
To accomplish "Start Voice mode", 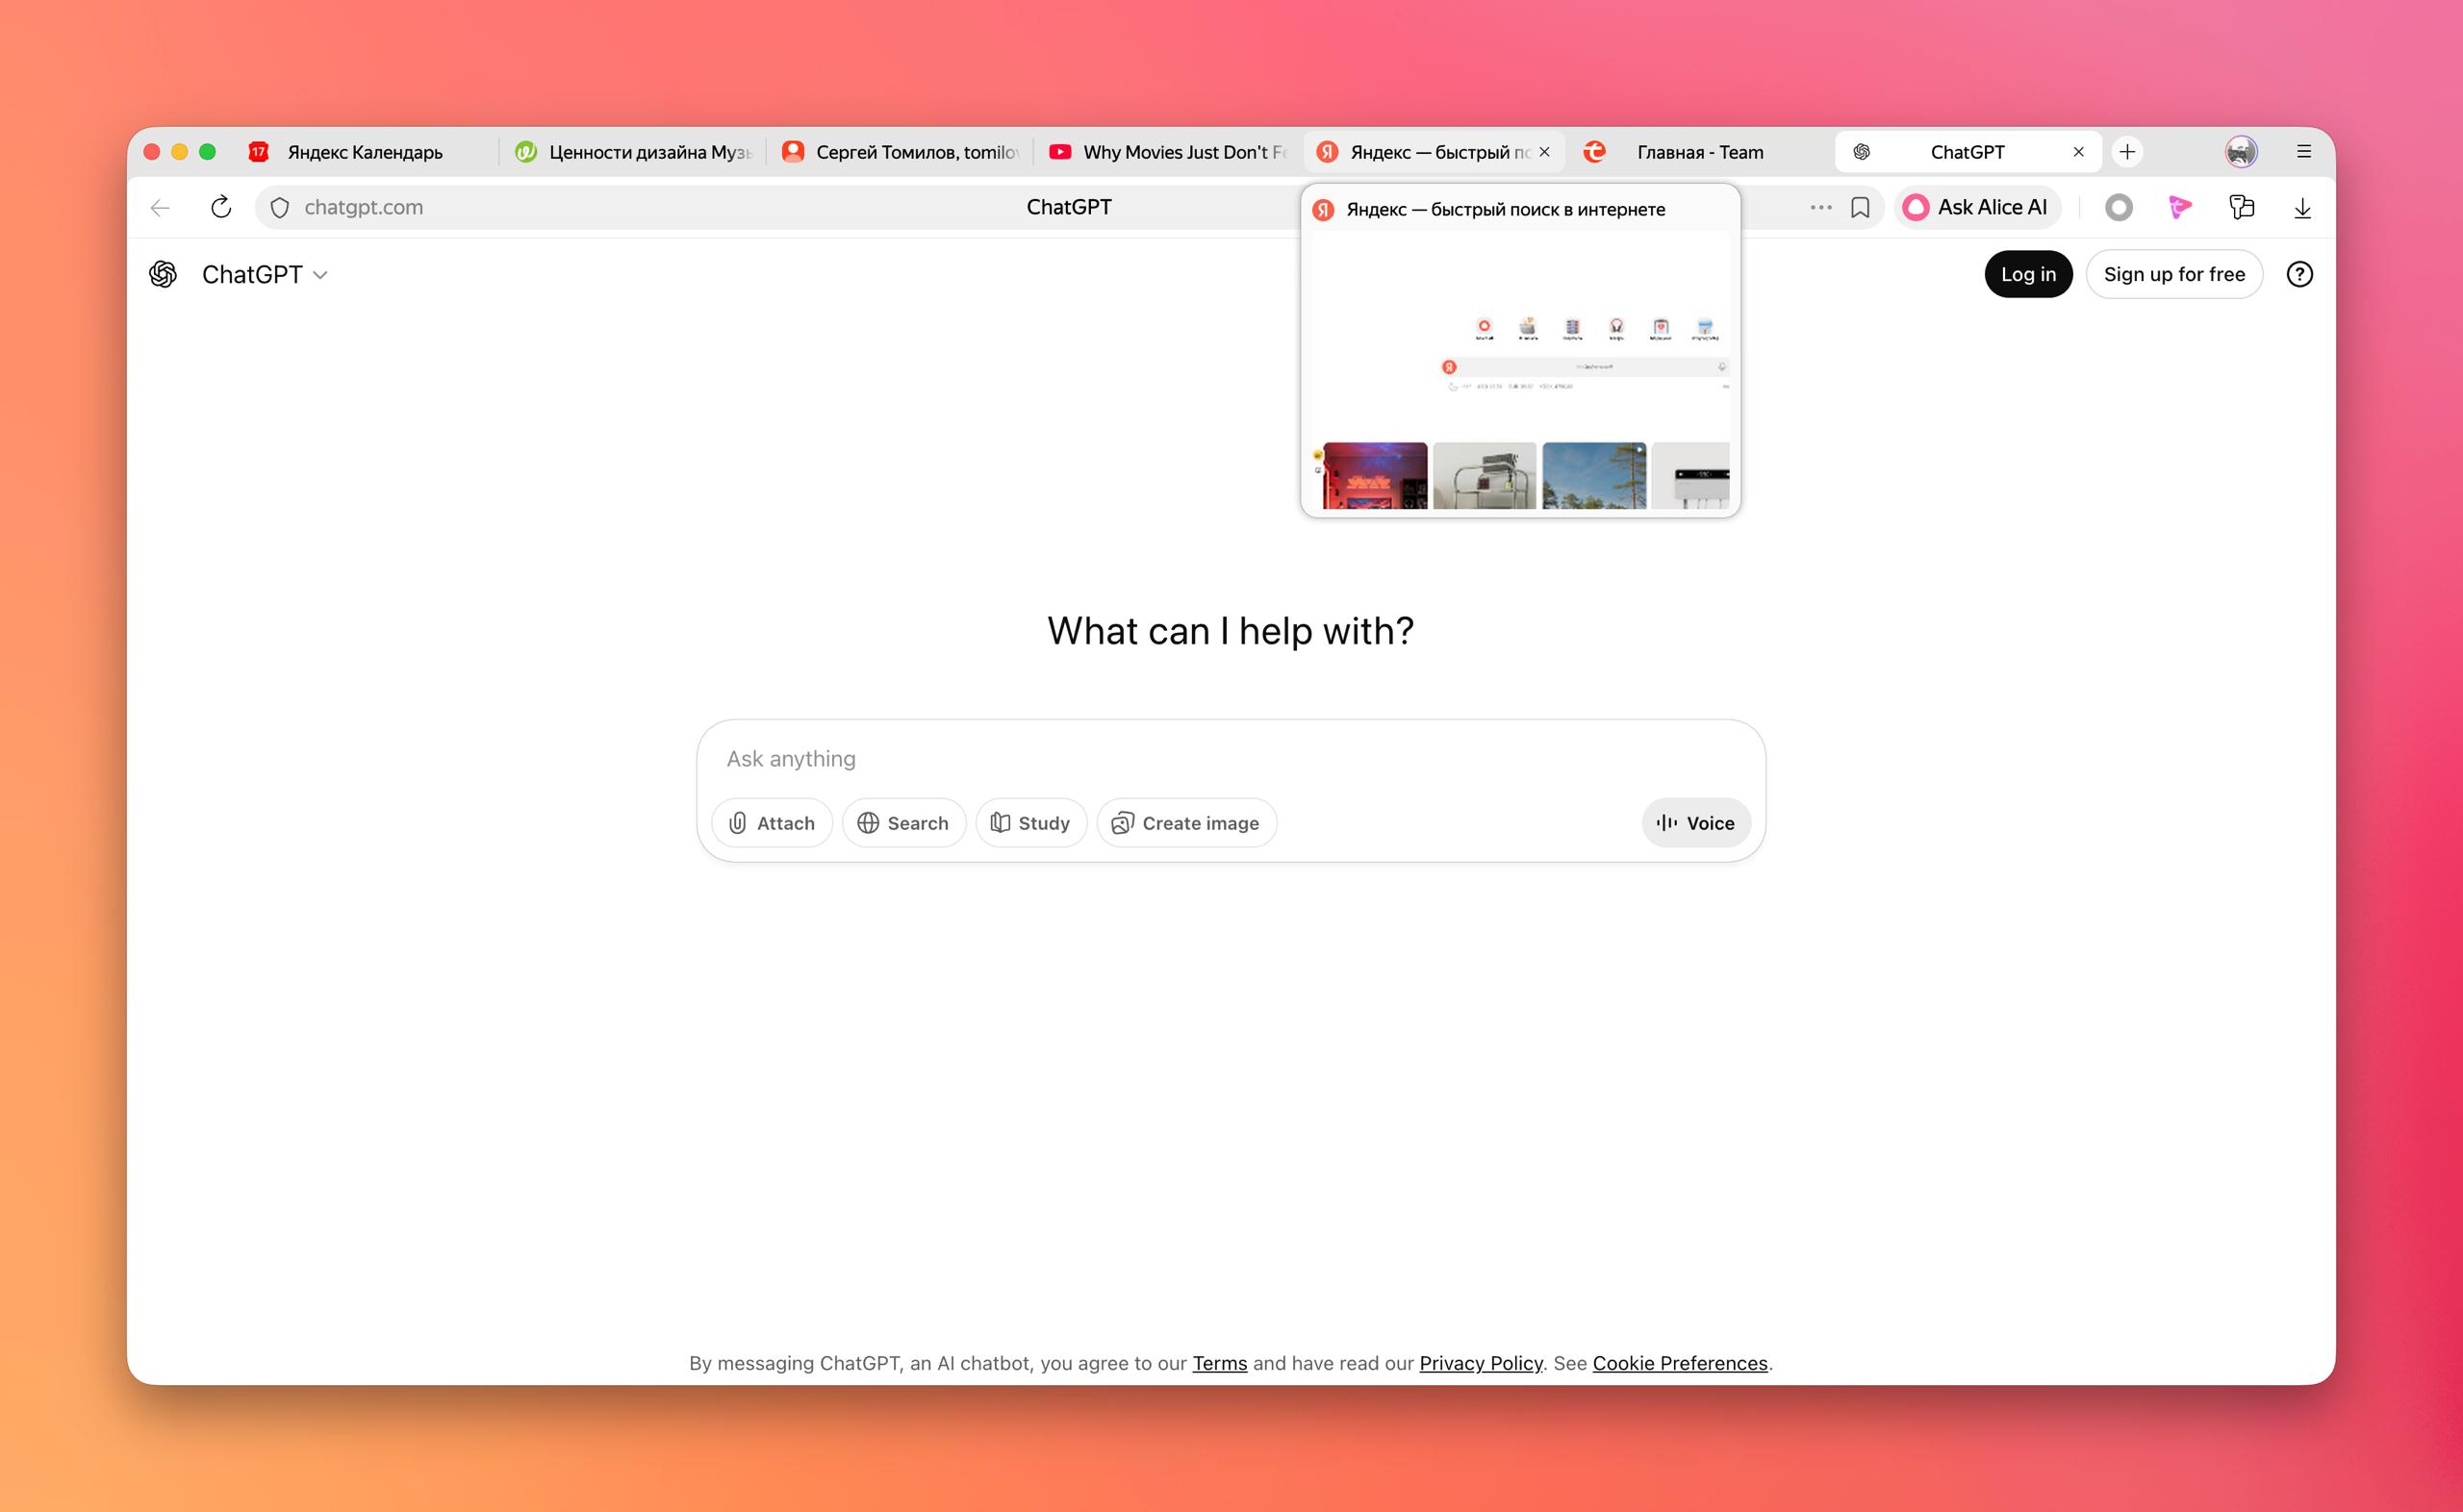I will (1695, 823).
